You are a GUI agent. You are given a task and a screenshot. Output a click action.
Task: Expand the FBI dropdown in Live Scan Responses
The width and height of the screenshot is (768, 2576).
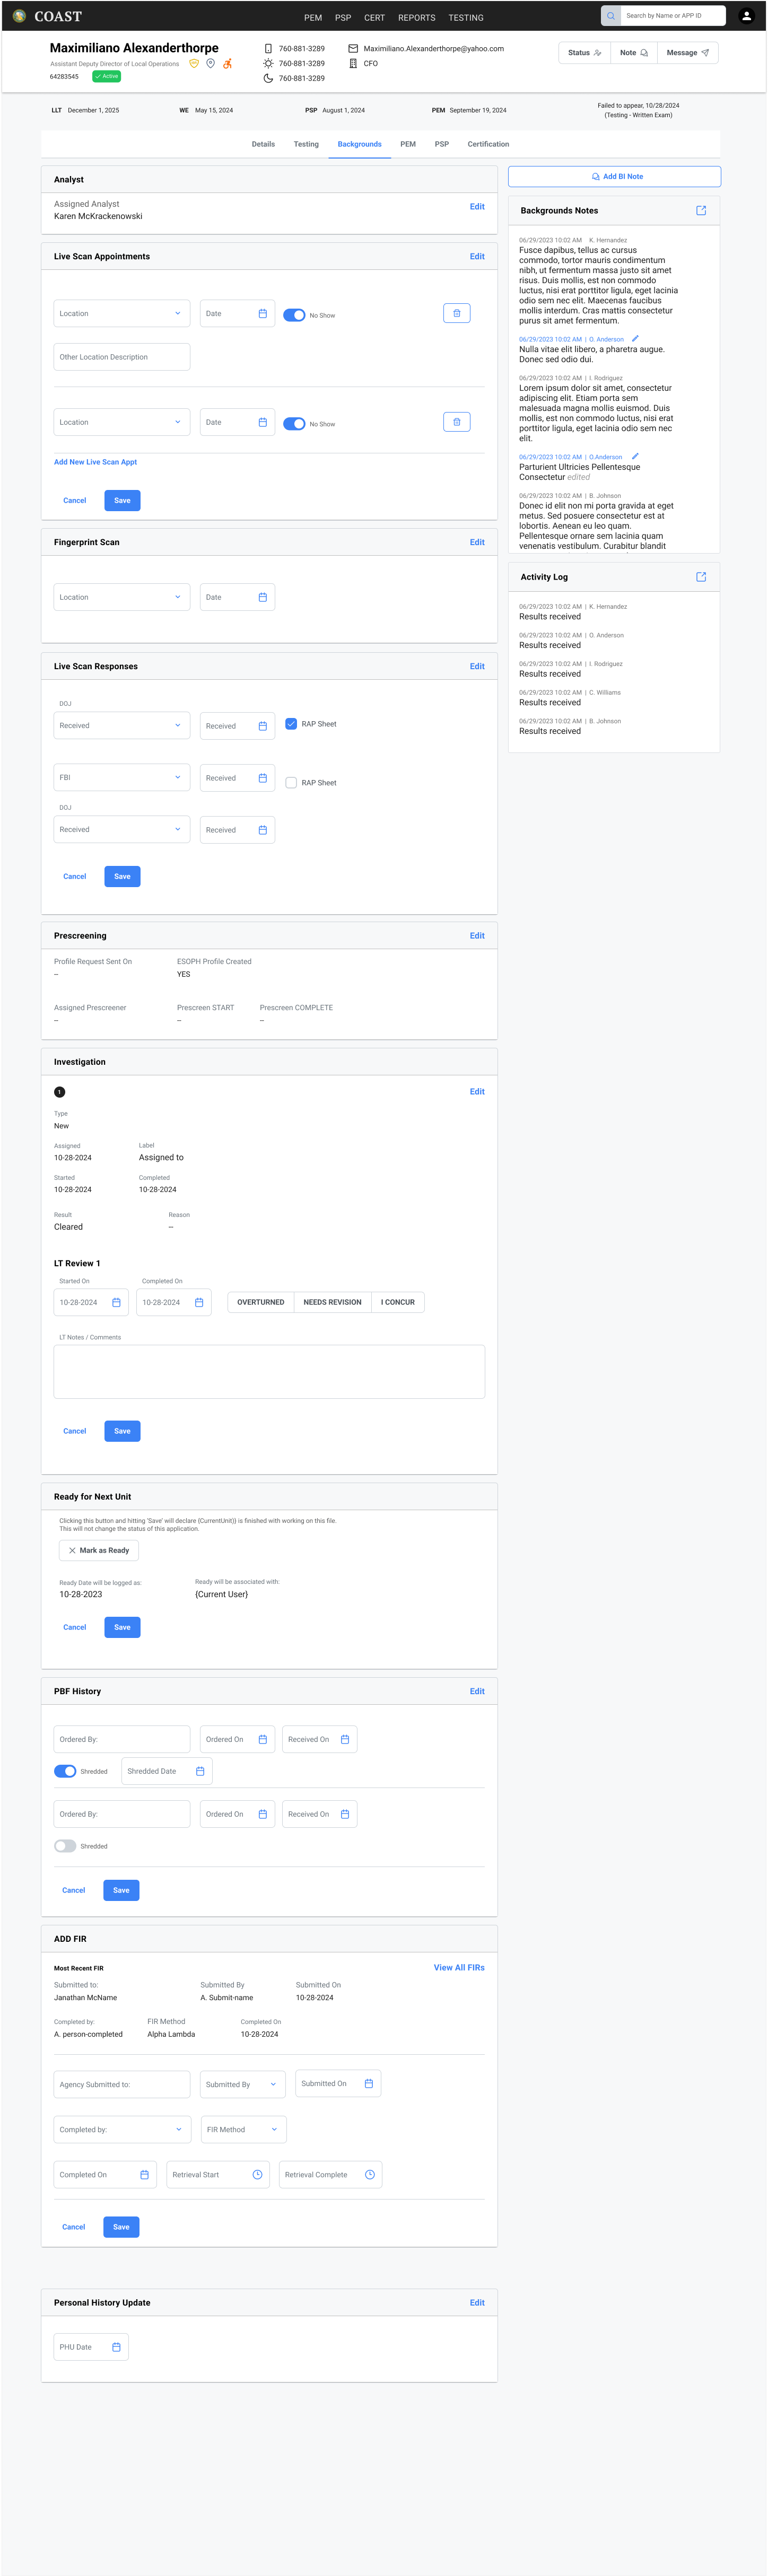pos(122,778)
